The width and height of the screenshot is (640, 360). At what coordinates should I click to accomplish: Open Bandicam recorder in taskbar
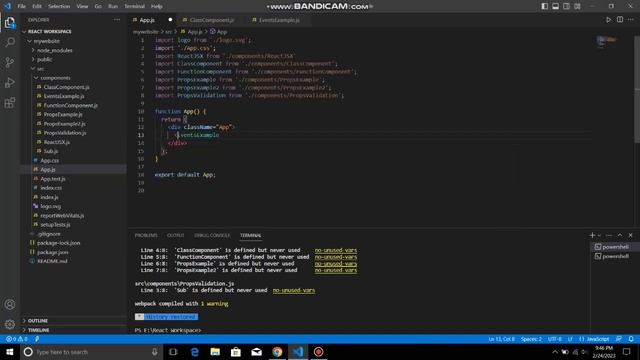pyautogui.click(x=319, y=352)
